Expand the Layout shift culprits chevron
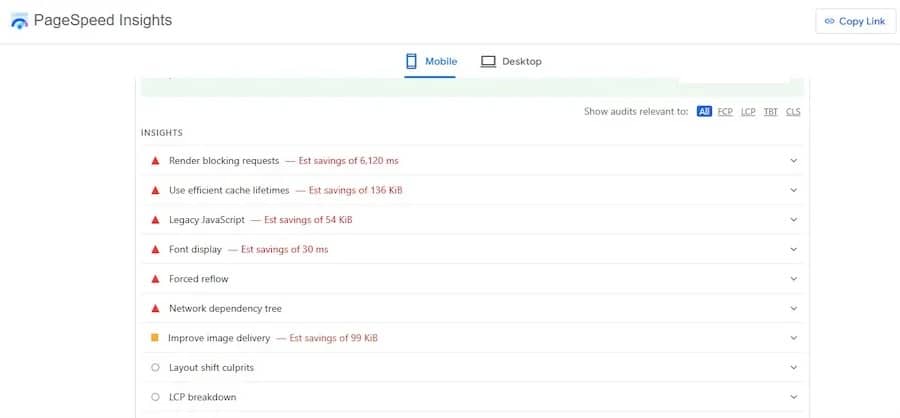 coord(794,367)
